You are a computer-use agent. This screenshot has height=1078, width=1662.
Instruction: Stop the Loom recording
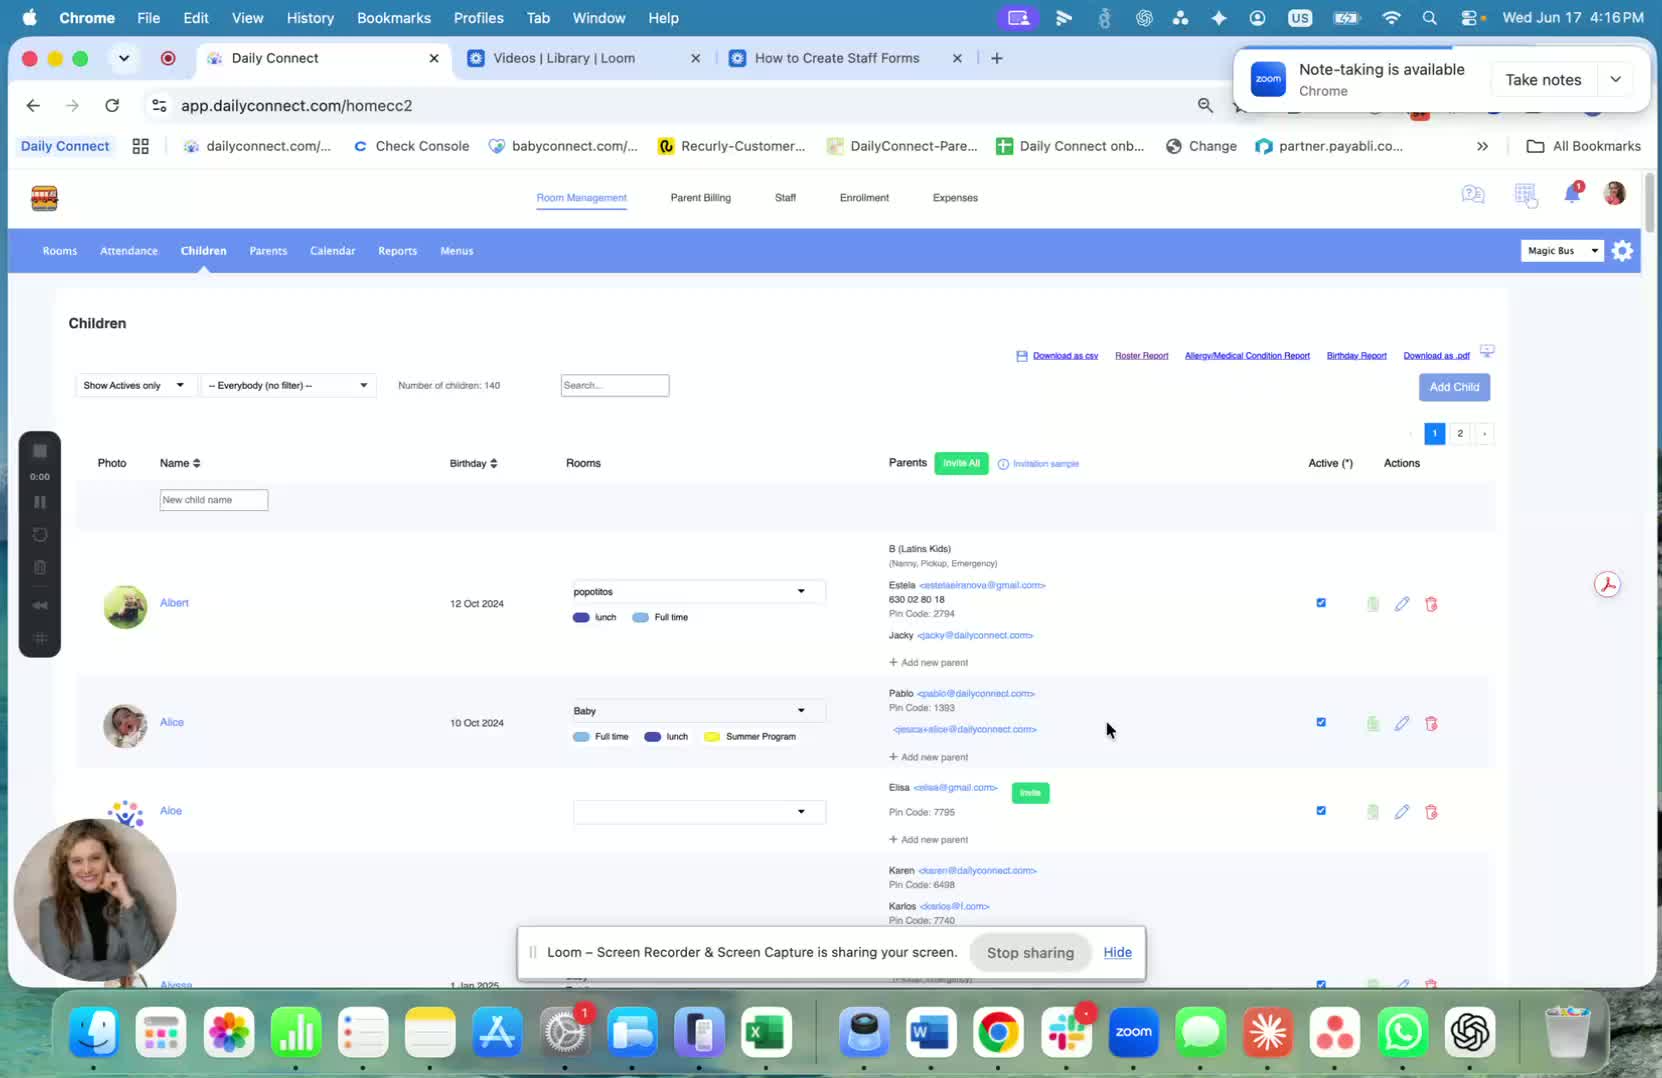pos(40,451)
